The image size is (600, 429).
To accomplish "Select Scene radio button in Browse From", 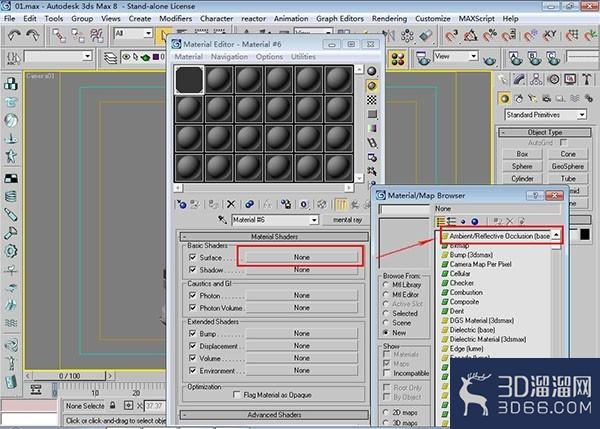I will point(386,323).
